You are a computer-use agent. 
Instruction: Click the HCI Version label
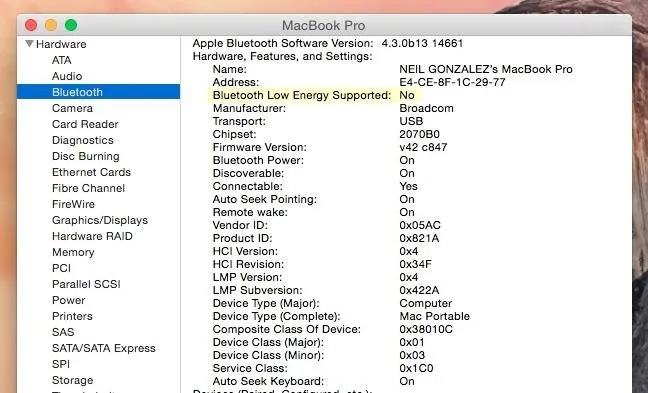point(245,251)
